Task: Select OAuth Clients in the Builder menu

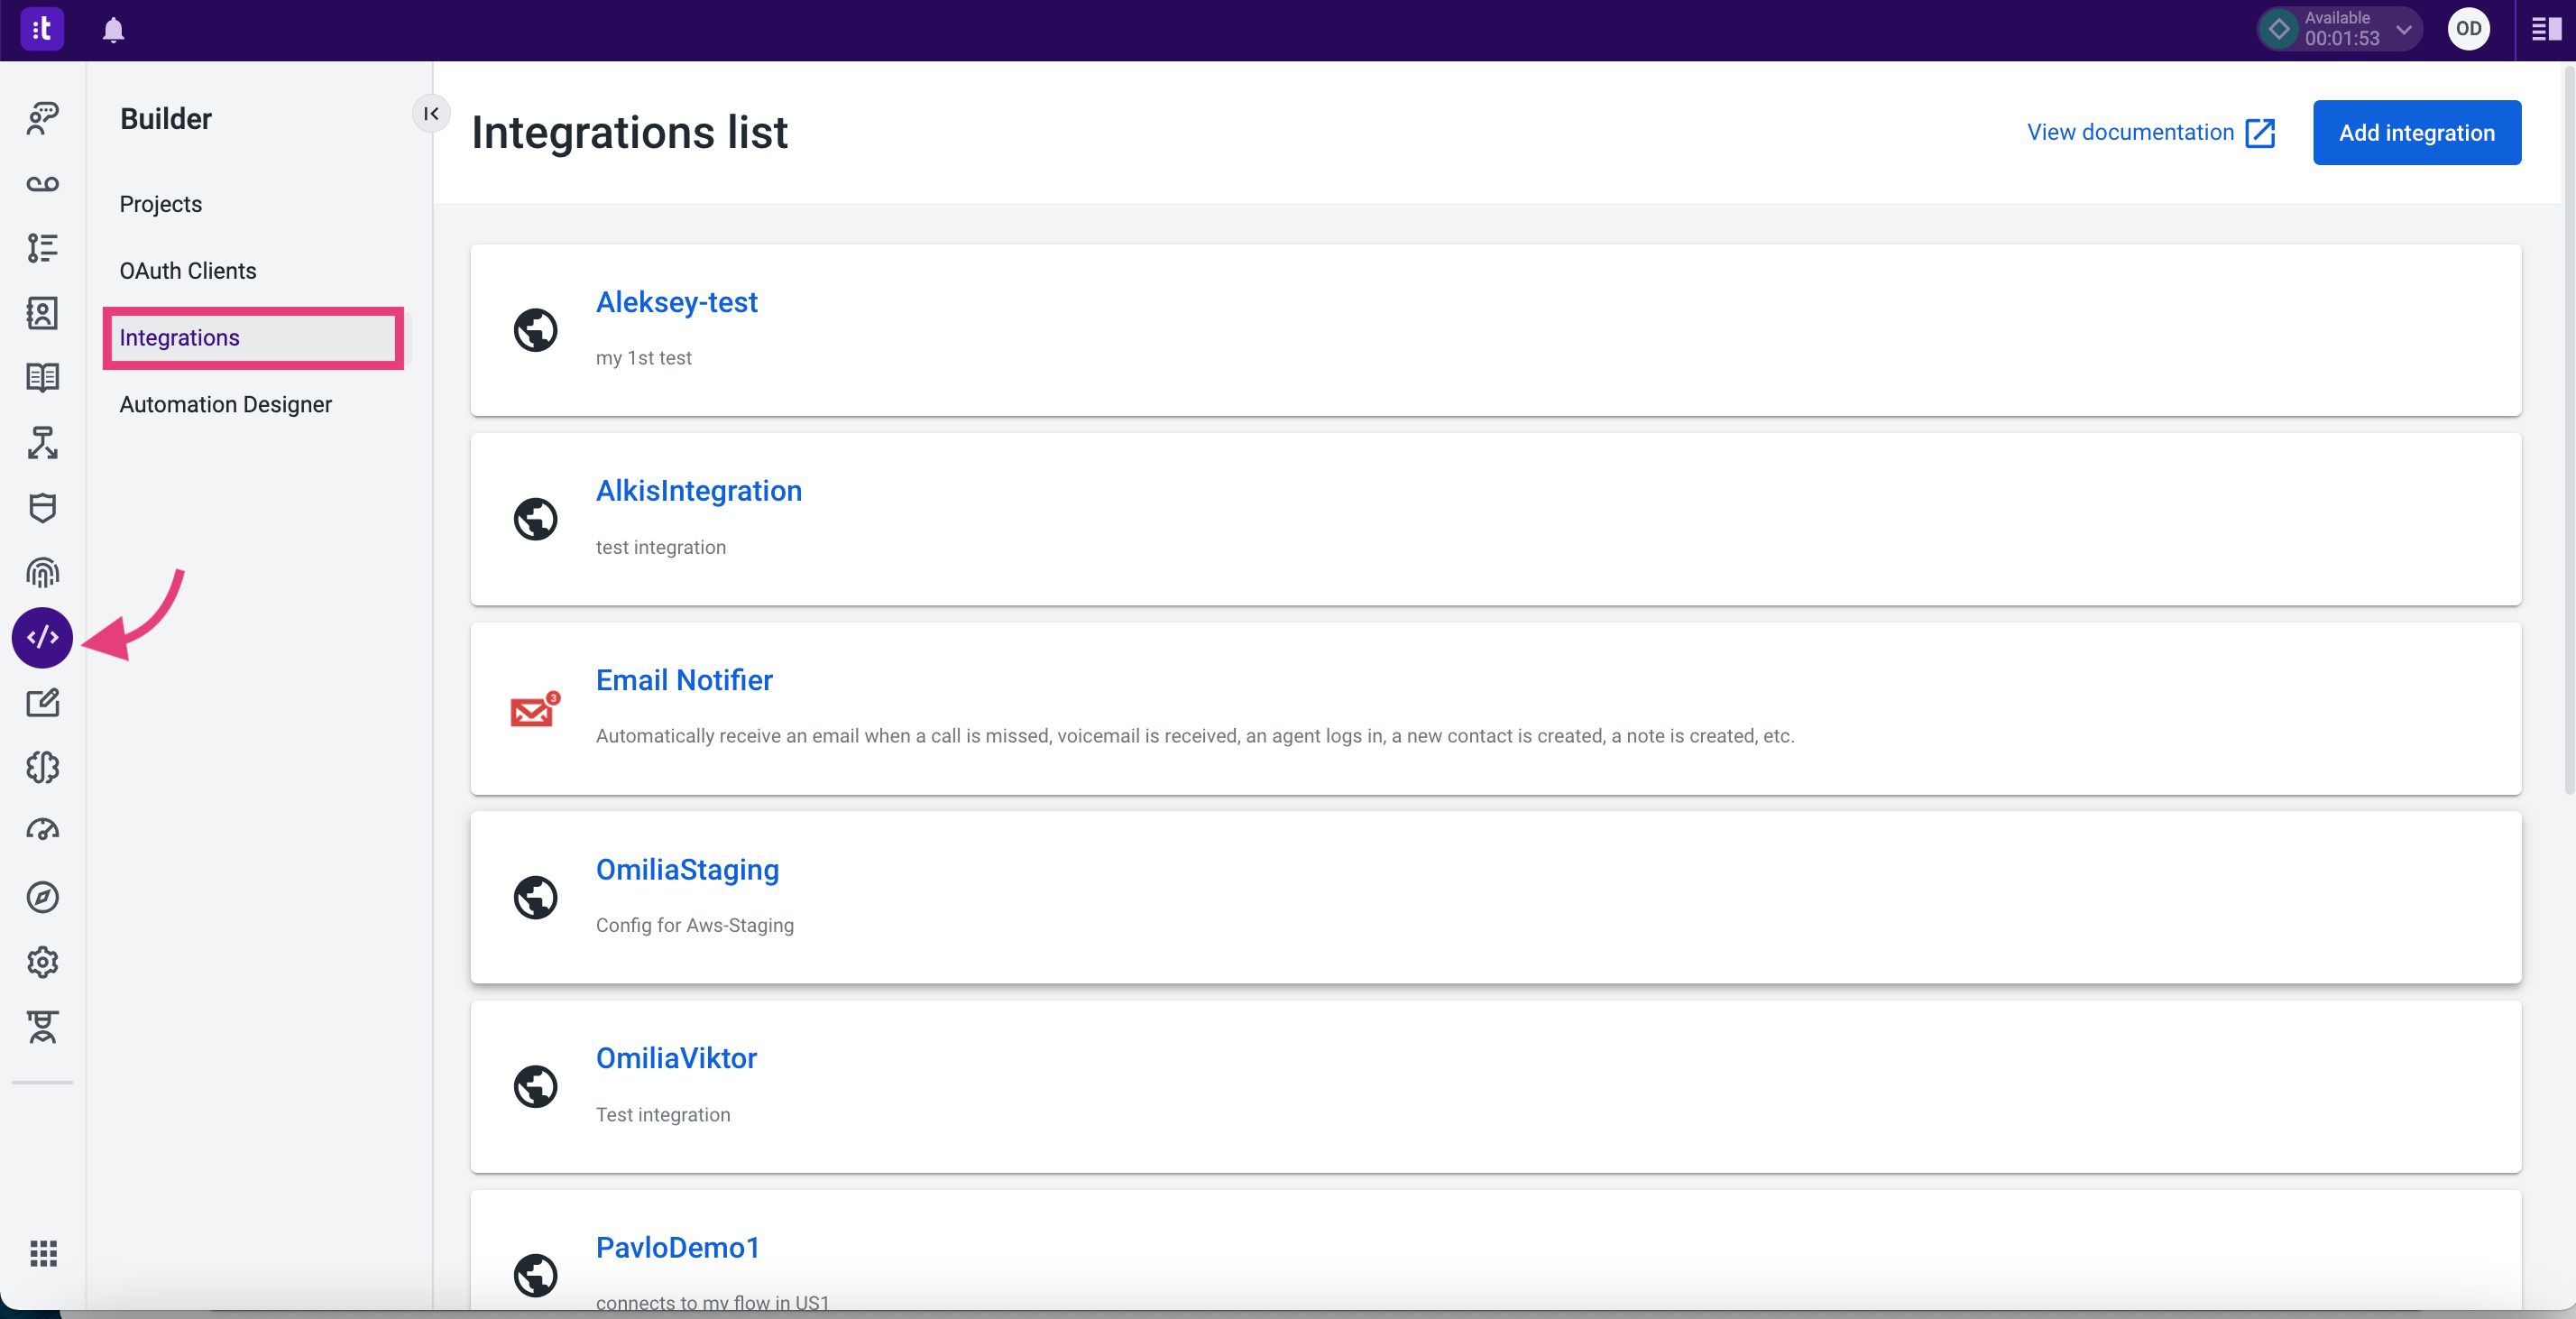Action: 187,270
